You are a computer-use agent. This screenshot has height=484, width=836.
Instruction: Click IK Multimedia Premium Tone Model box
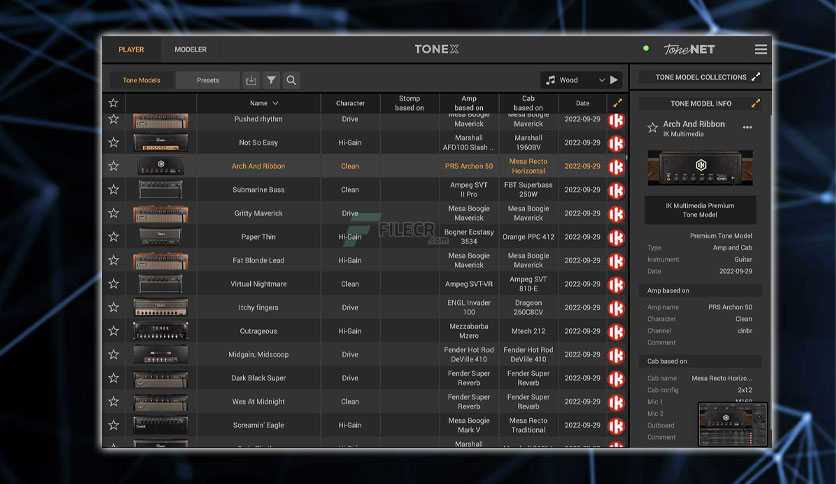[700, 210]
